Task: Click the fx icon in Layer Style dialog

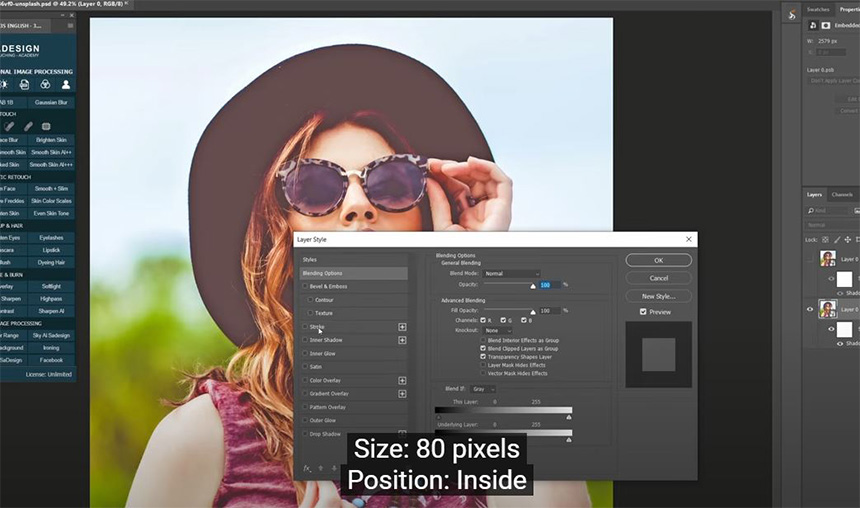Action: [307, 468]
